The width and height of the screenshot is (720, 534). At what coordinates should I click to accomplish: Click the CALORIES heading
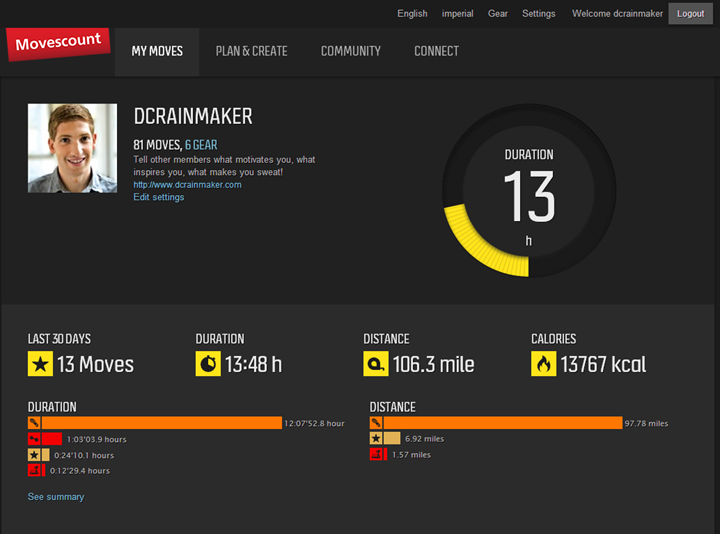coord(554,339)
